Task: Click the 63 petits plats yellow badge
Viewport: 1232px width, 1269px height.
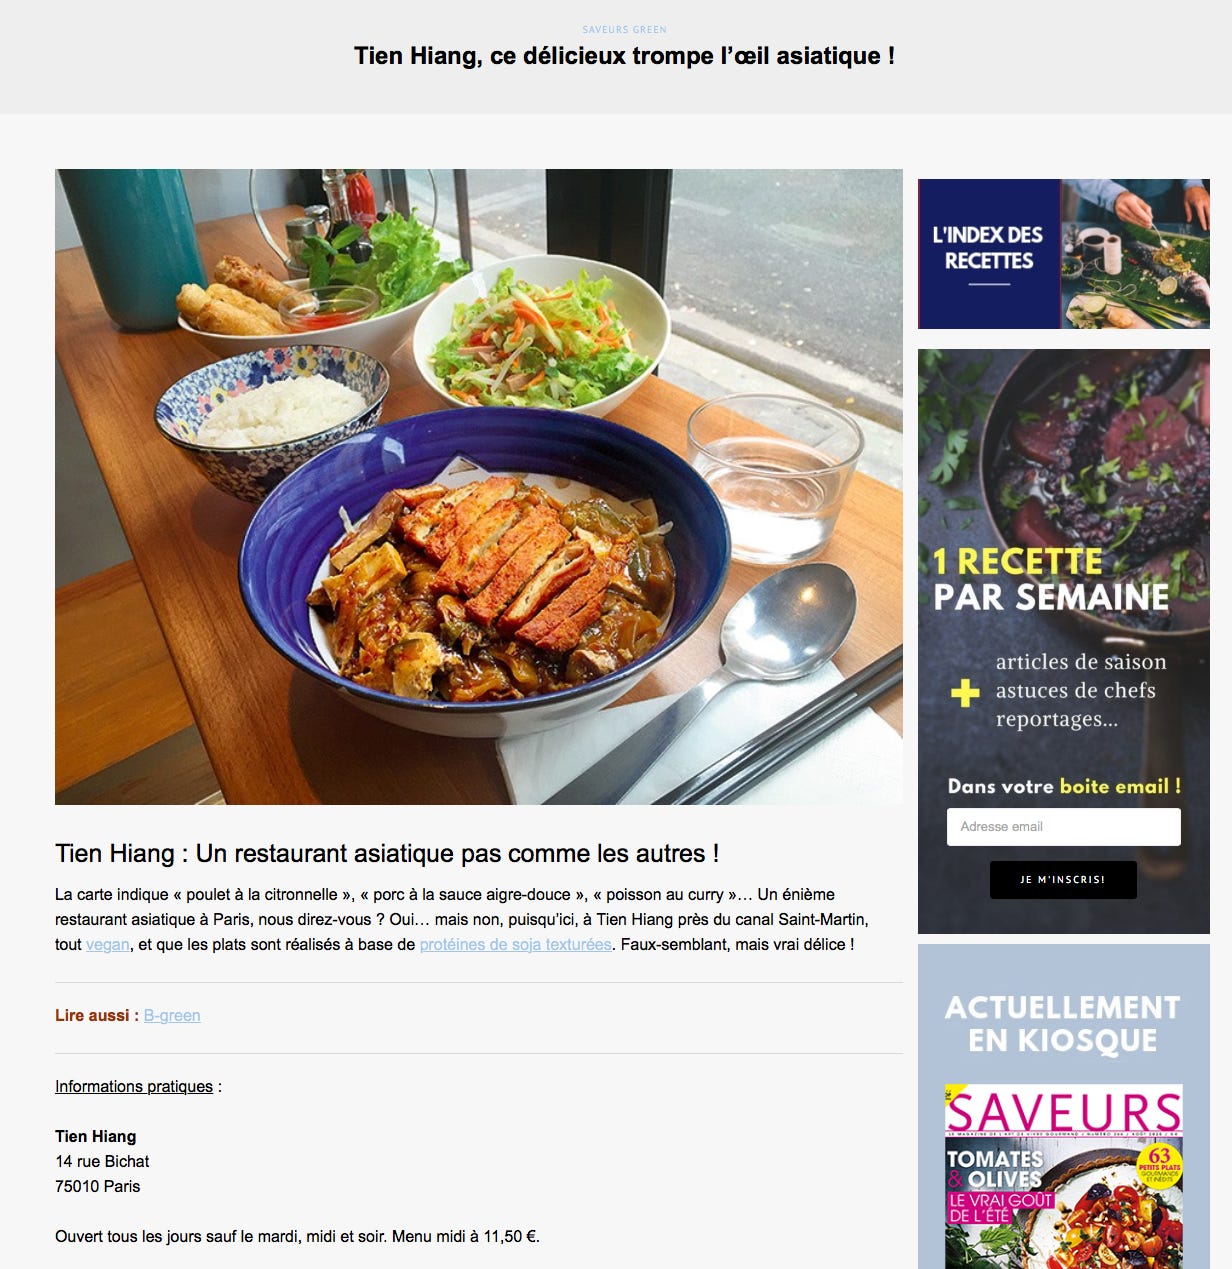Action: (1159, 1165)
